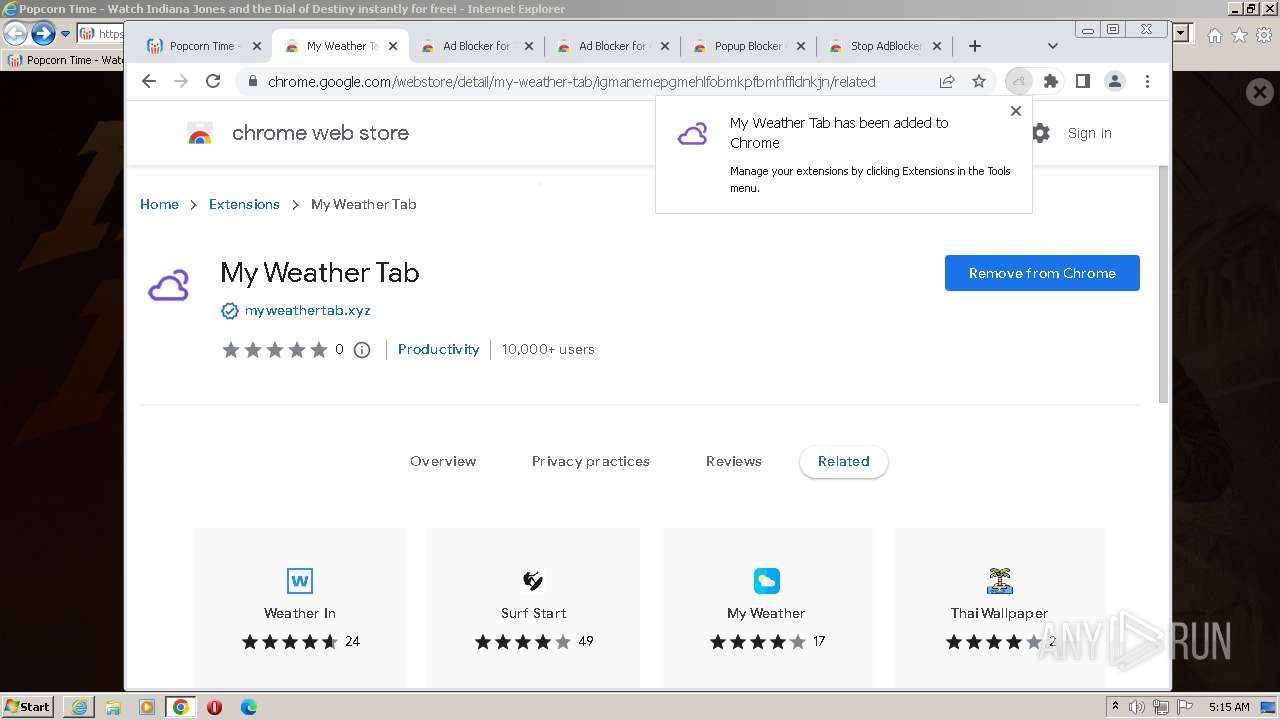
Task: Open the Thai Wallpaper extension card
Action: 999,607
